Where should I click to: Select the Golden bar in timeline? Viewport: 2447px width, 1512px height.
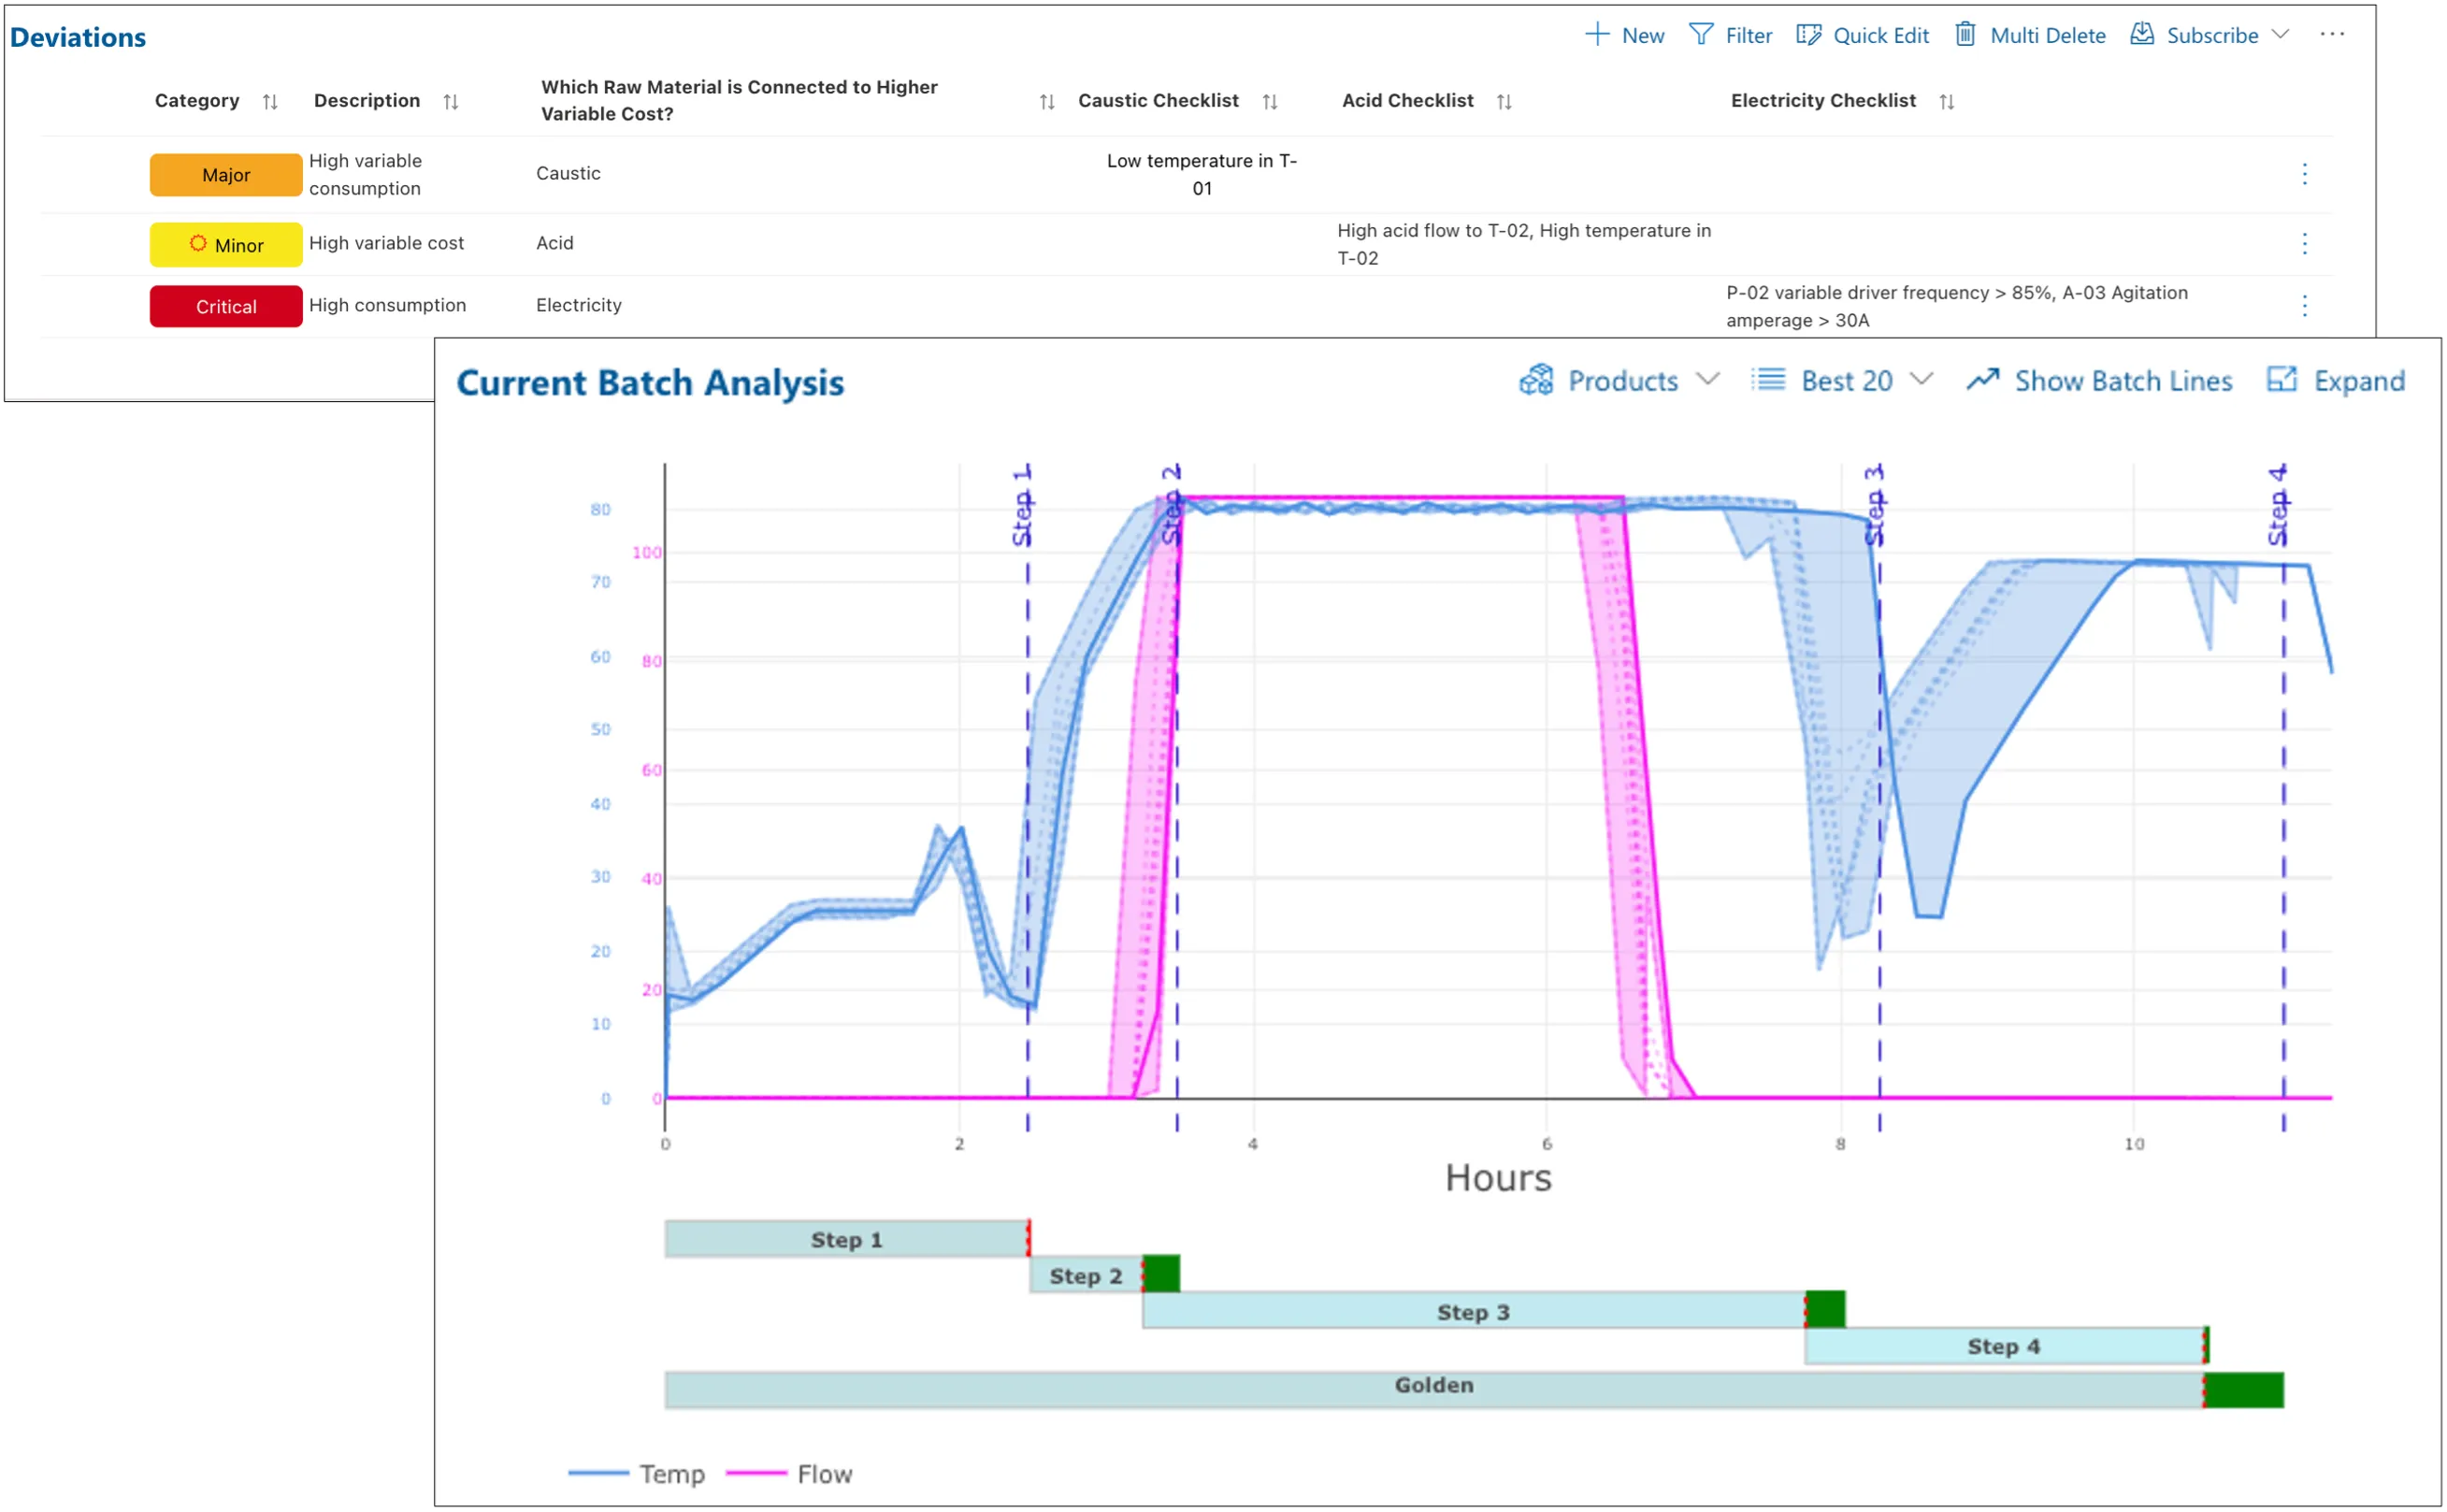point(1434,1390)
